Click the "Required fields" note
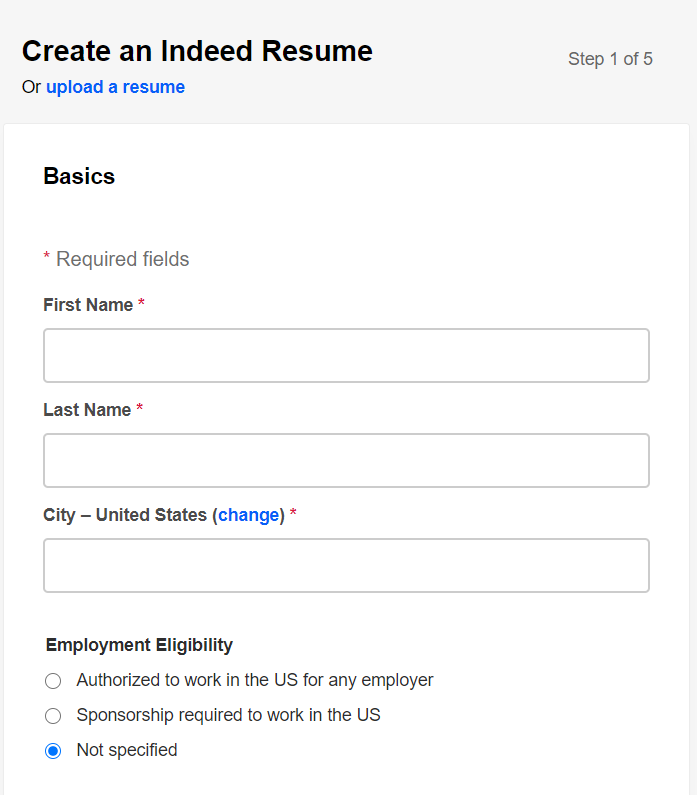 coord(122,260)
